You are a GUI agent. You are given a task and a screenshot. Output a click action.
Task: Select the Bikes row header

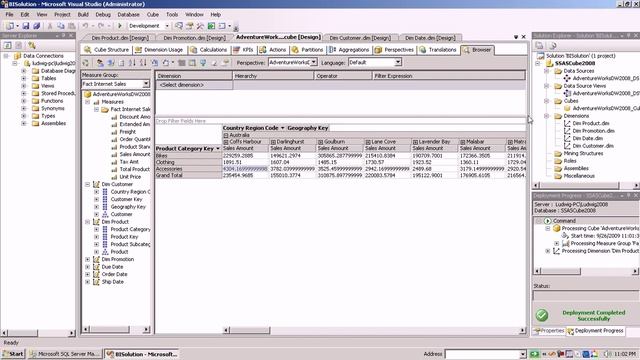pyautogui.click(x=188, y=156)
